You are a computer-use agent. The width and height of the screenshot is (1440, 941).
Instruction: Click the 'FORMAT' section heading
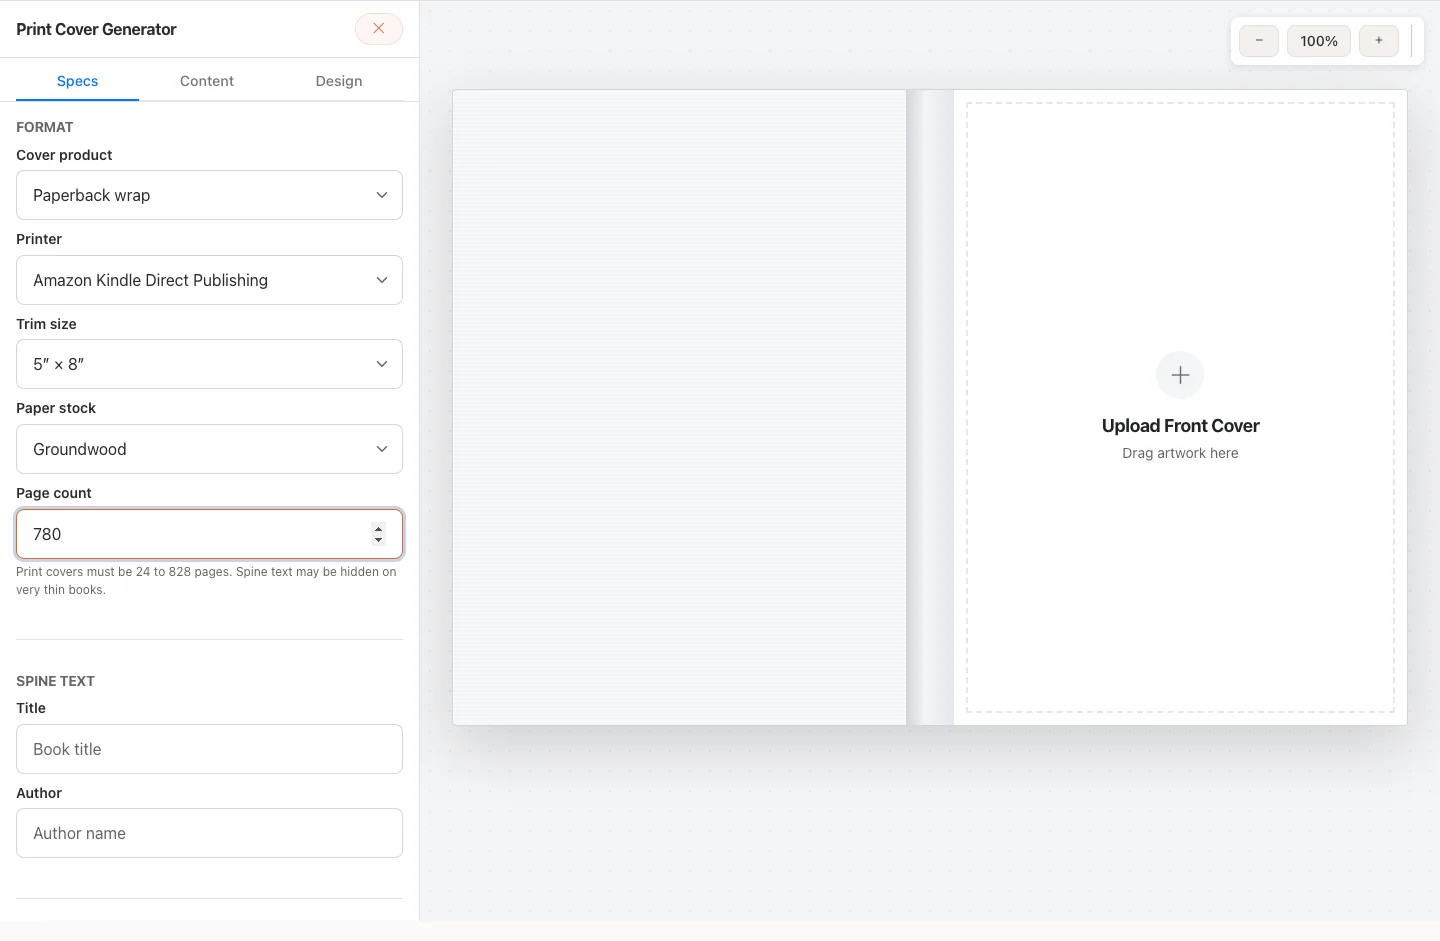click(45, 127)
